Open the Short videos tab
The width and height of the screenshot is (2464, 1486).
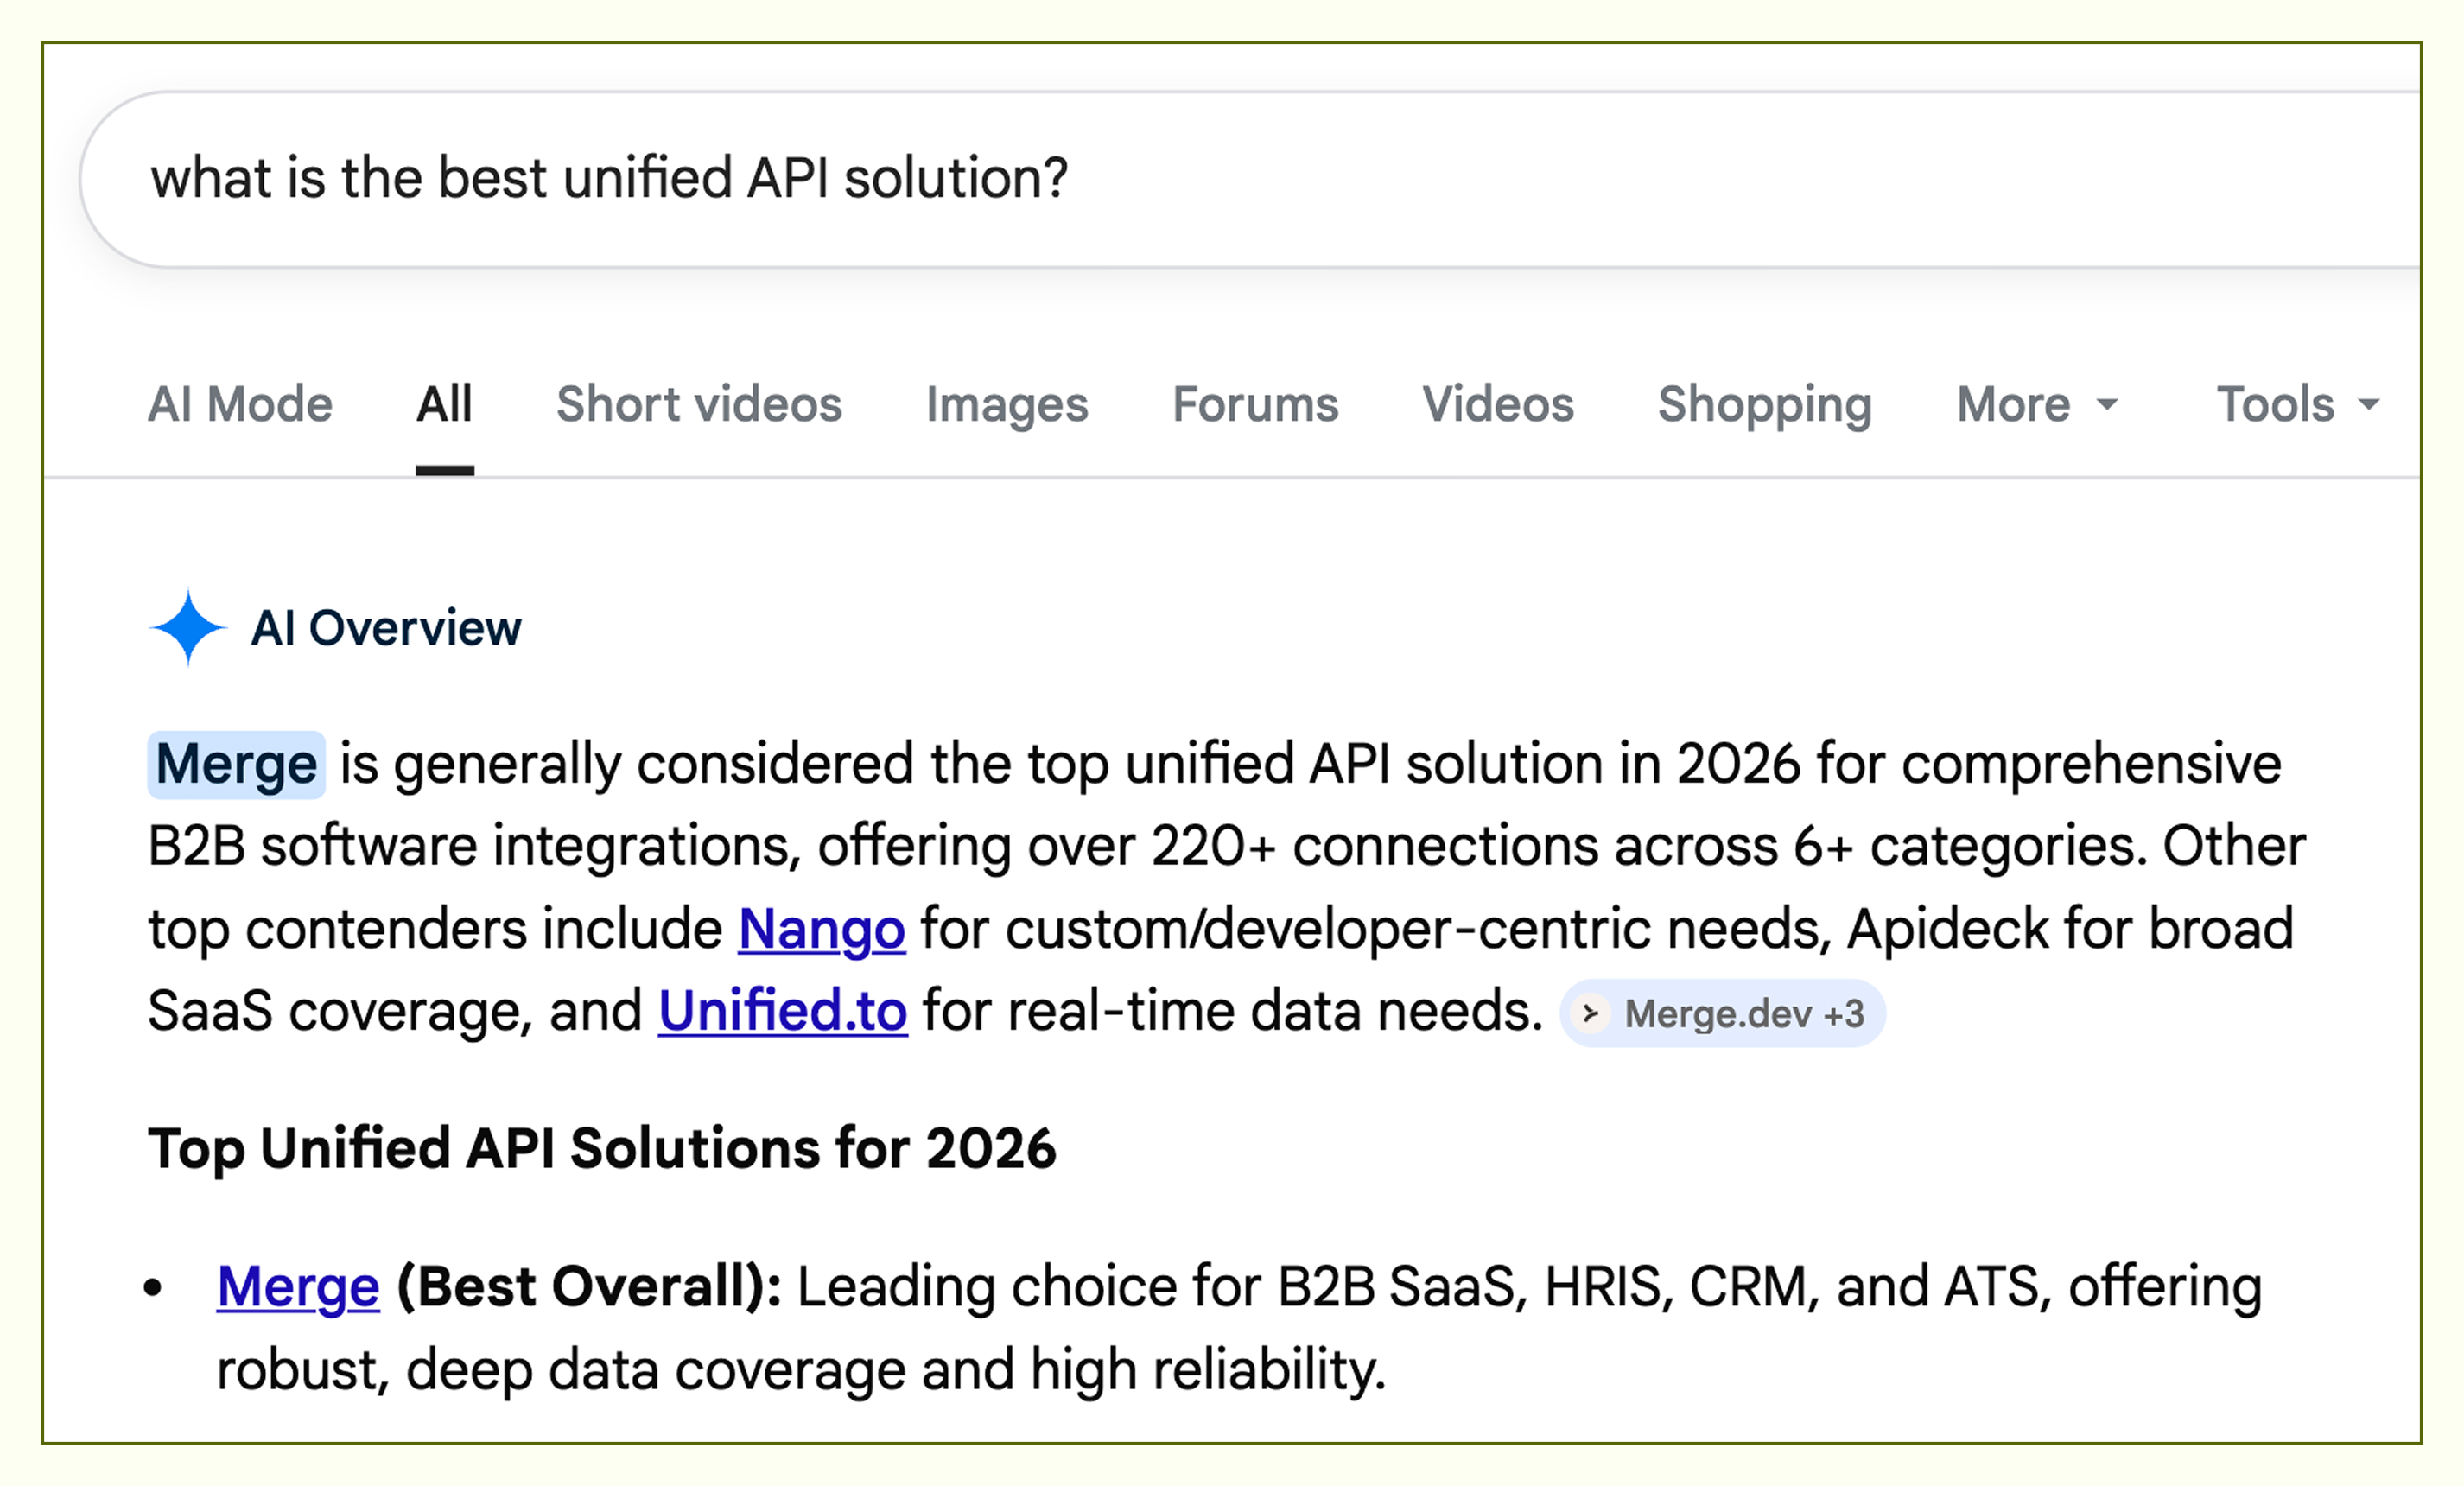tap(699, 405)
